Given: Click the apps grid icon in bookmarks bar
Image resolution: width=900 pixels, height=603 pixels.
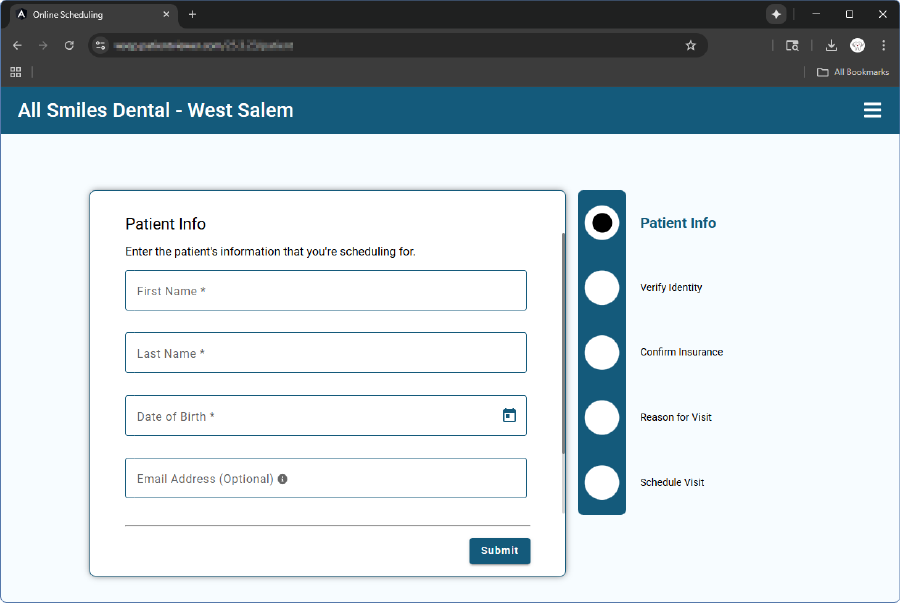Looking at the screenshot, I should (x=16, y=72).
